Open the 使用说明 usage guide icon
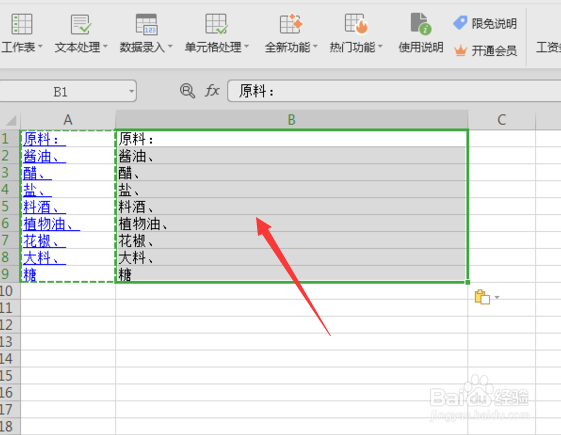 coord(421,24)
